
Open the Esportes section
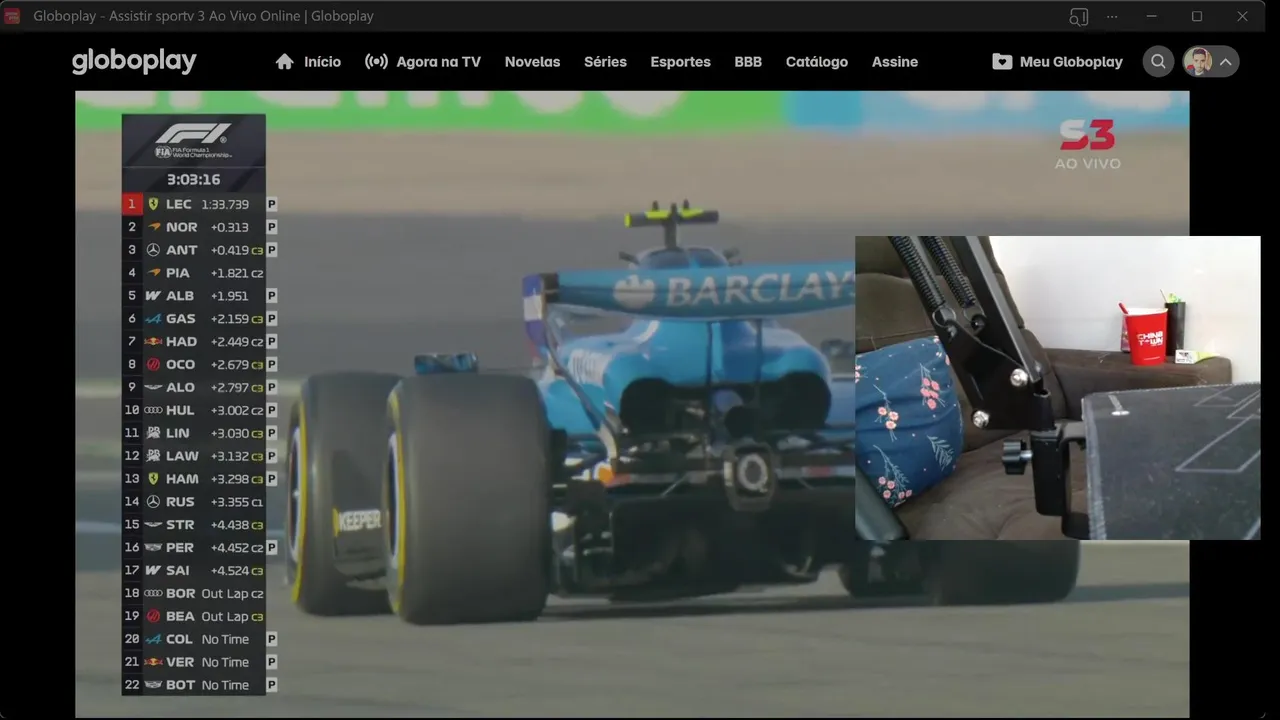680,61
